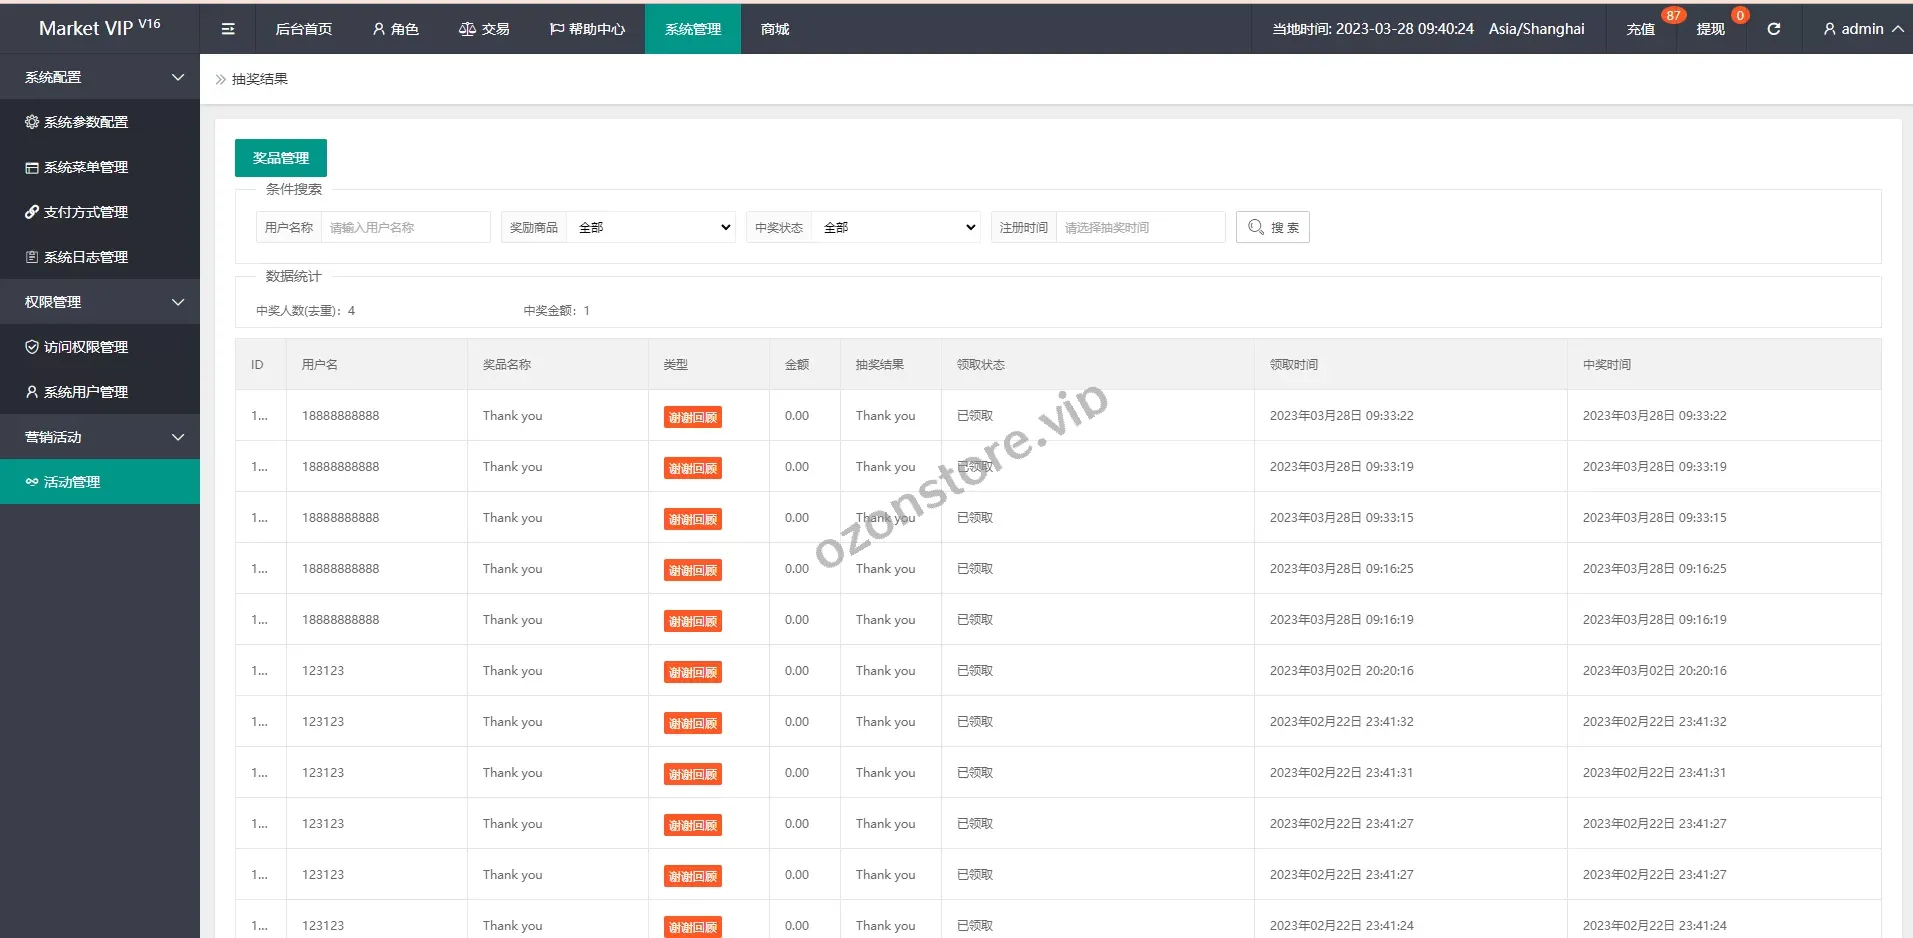Open the 交易 menu in top navigation
Screen dimensions: 1913x938
point(484,29)
